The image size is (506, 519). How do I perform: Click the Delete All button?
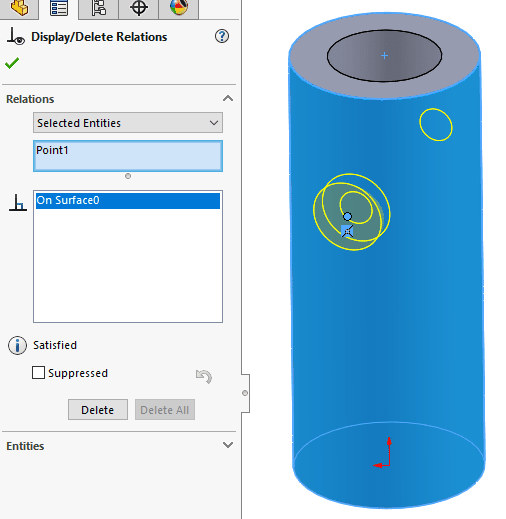165,410
